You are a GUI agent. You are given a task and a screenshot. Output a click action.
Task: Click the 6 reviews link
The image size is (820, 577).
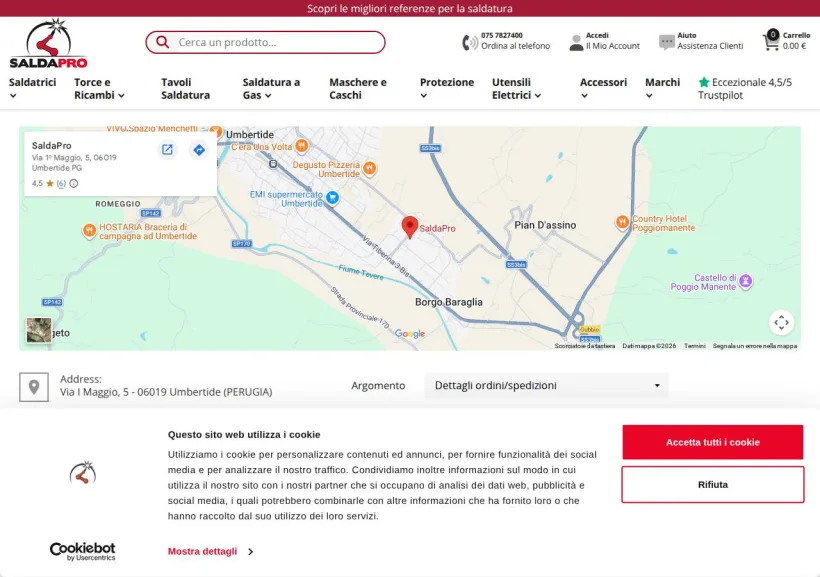[x=61, y=183]
